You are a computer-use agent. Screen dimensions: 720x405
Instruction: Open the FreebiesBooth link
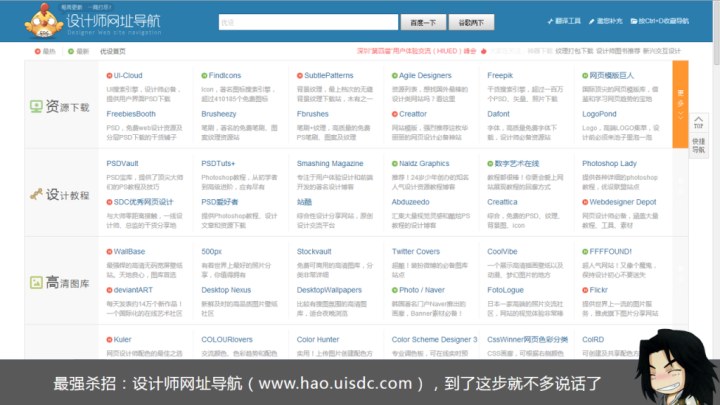(131, 114)
